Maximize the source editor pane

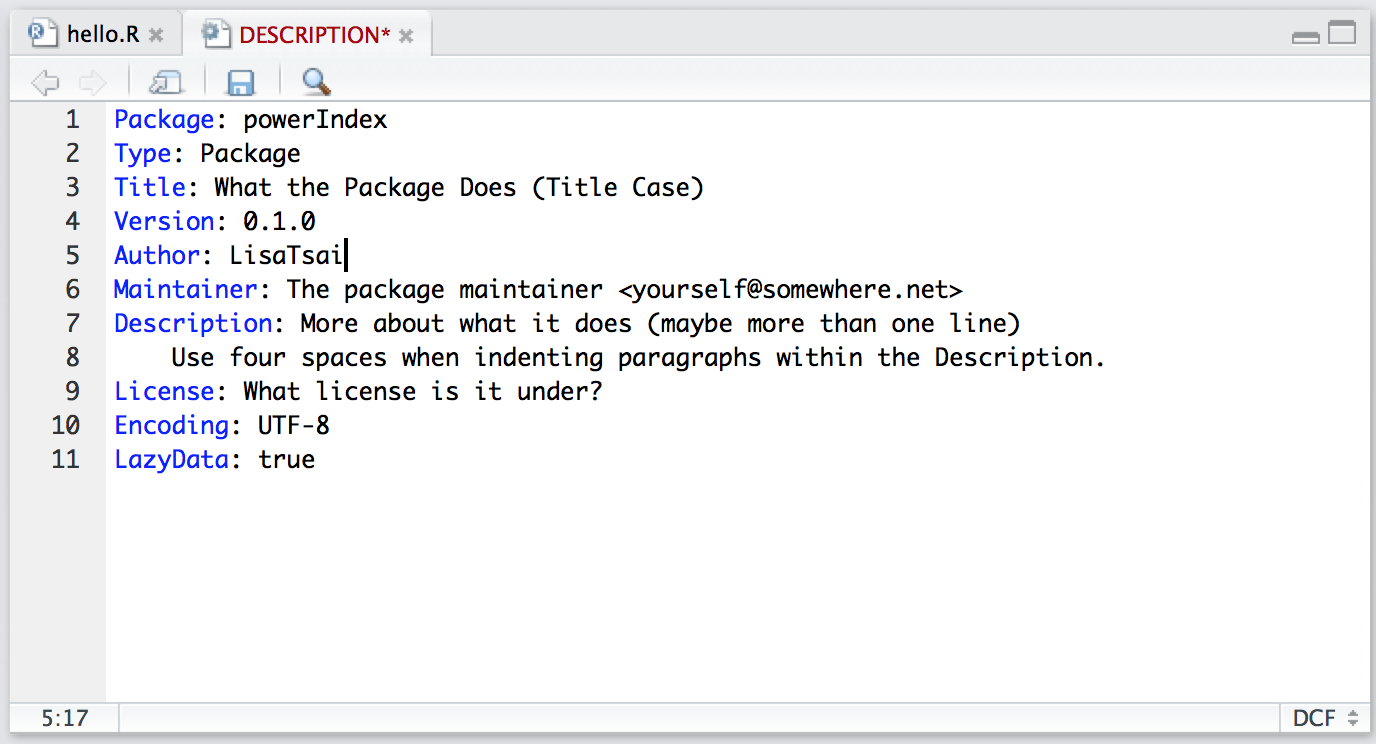click(1342, 33)
